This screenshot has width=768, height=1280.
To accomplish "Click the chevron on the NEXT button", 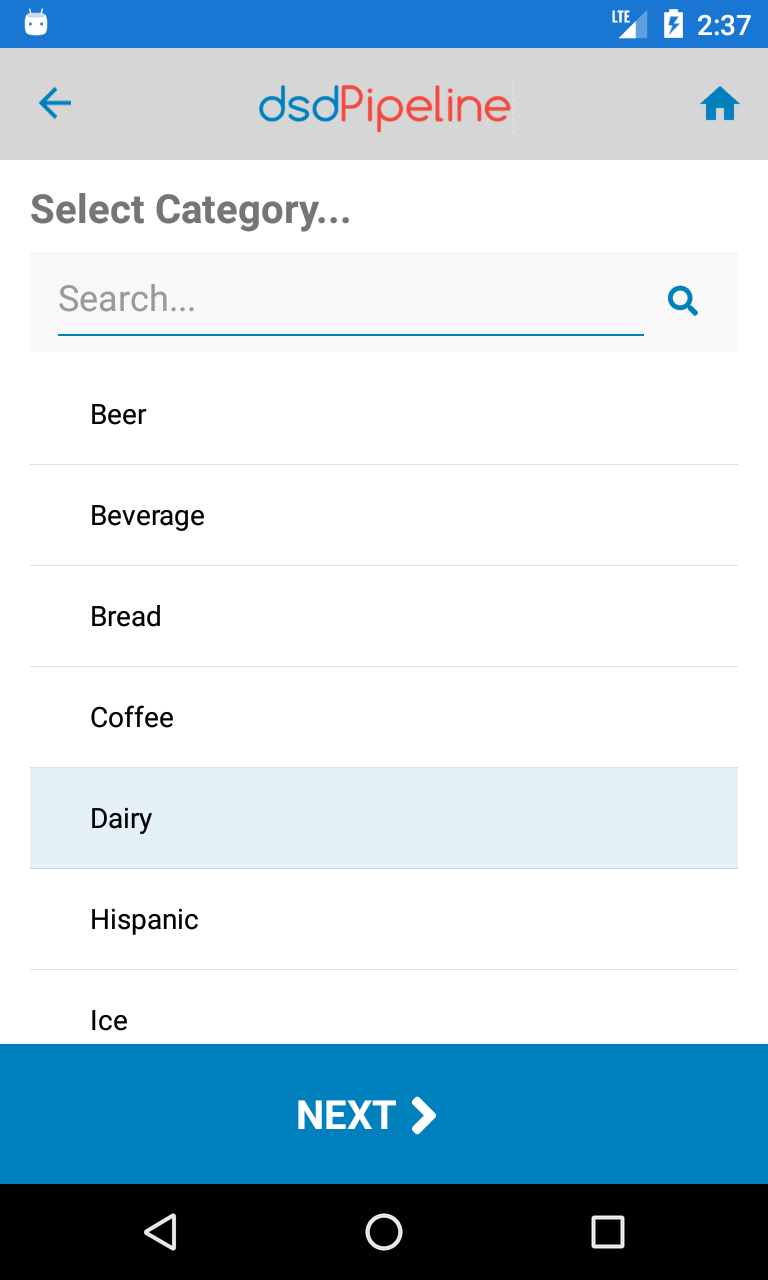I will tap(424, 1115).
